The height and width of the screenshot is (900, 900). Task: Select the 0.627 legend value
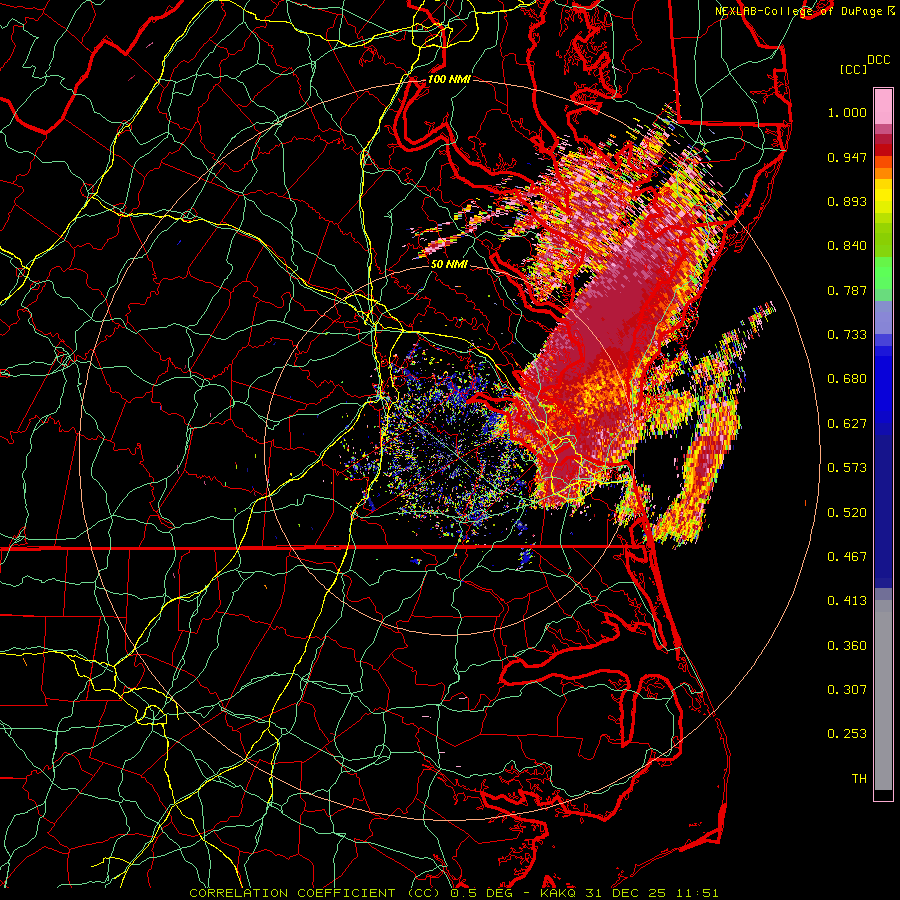pyautogui.click(x=847, y=424)
